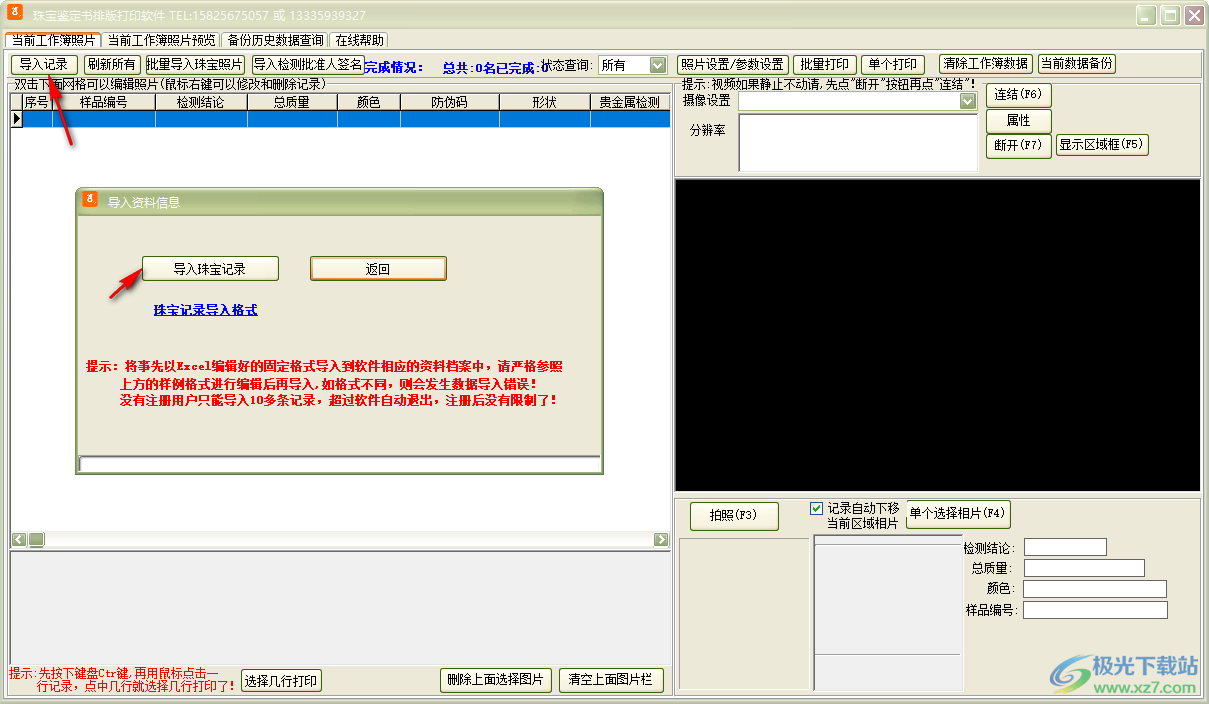The image size is (1209, 704).
Task: Click 显示区域框(F5) to show region frame
Action: tap(1102, 144)
